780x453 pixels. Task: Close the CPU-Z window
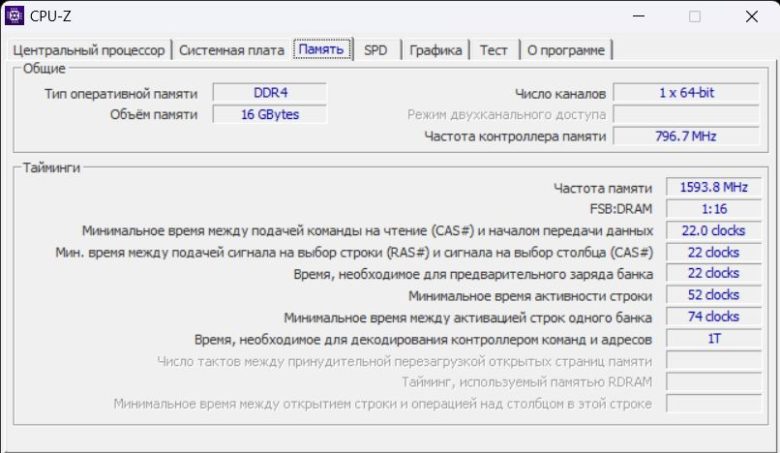(752, 16)
